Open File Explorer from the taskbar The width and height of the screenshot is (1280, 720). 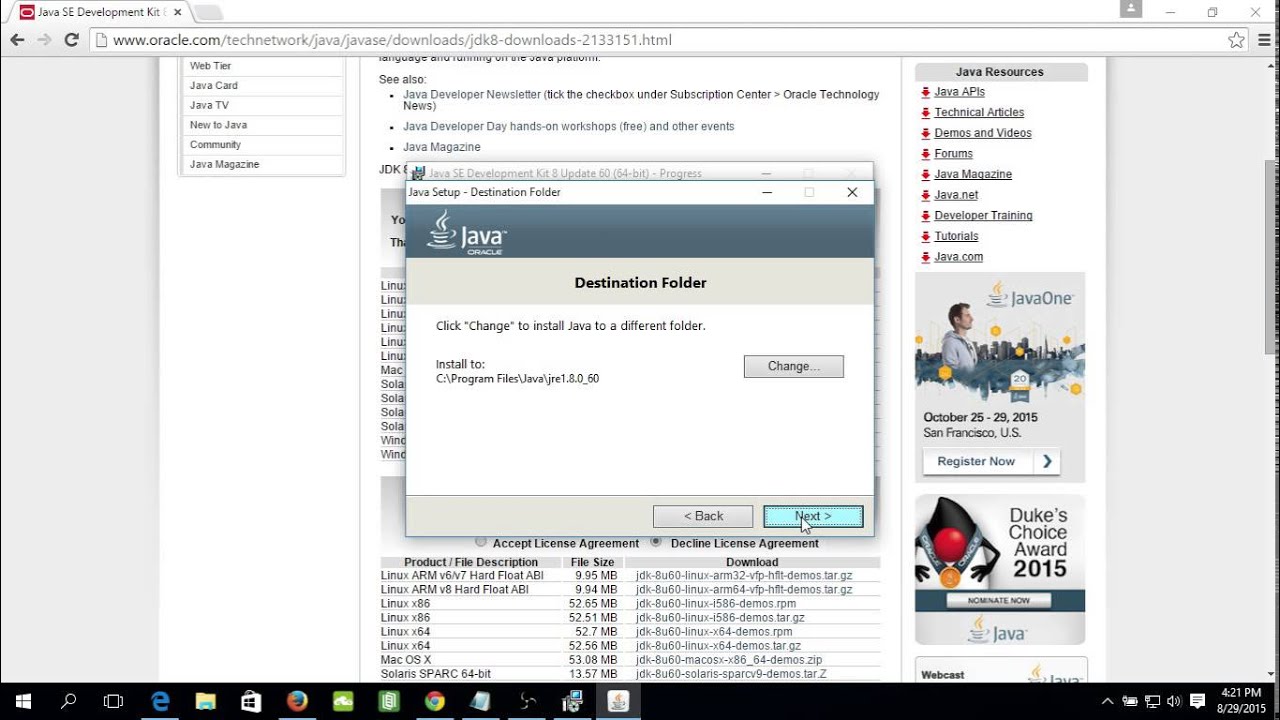point(205,701)
